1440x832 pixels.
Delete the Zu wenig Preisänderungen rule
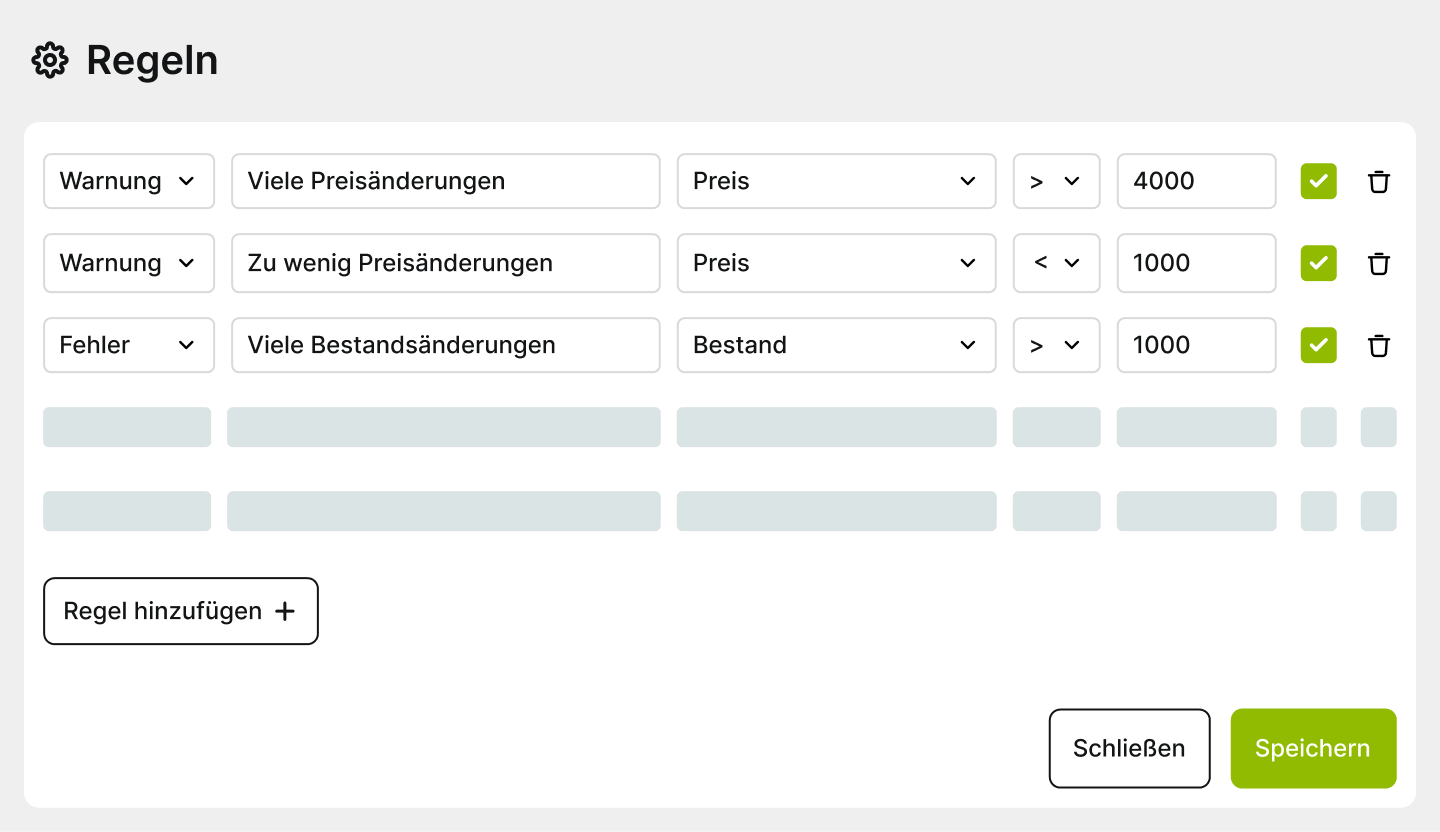[1379, 263]
